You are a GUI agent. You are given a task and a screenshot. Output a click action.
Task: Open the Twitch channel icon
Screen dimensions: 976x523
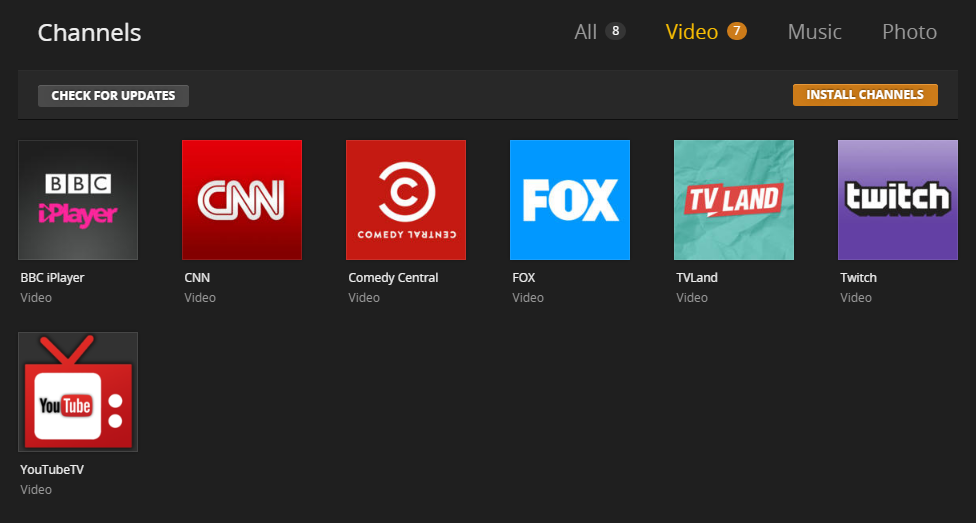coord(898,200)
